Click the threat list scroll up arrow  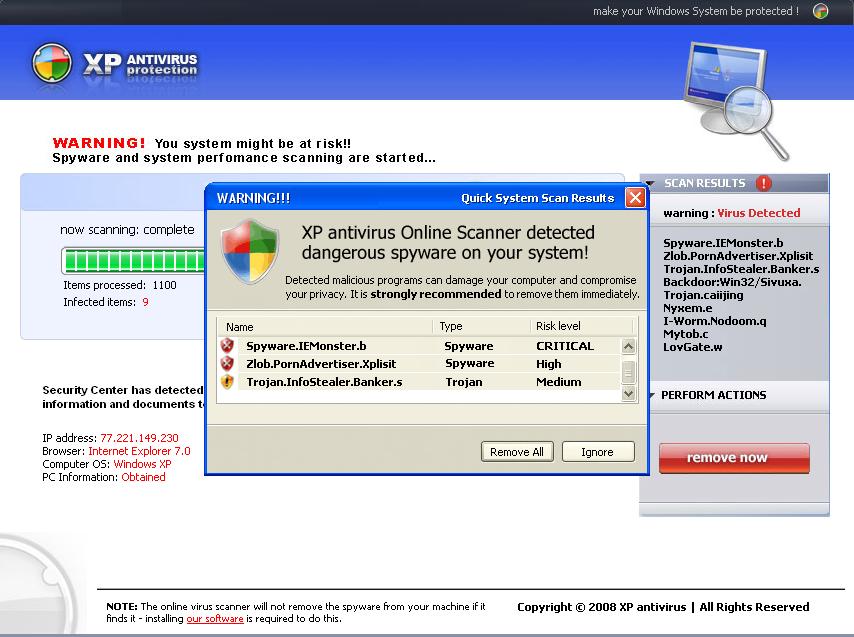[629, 346]
